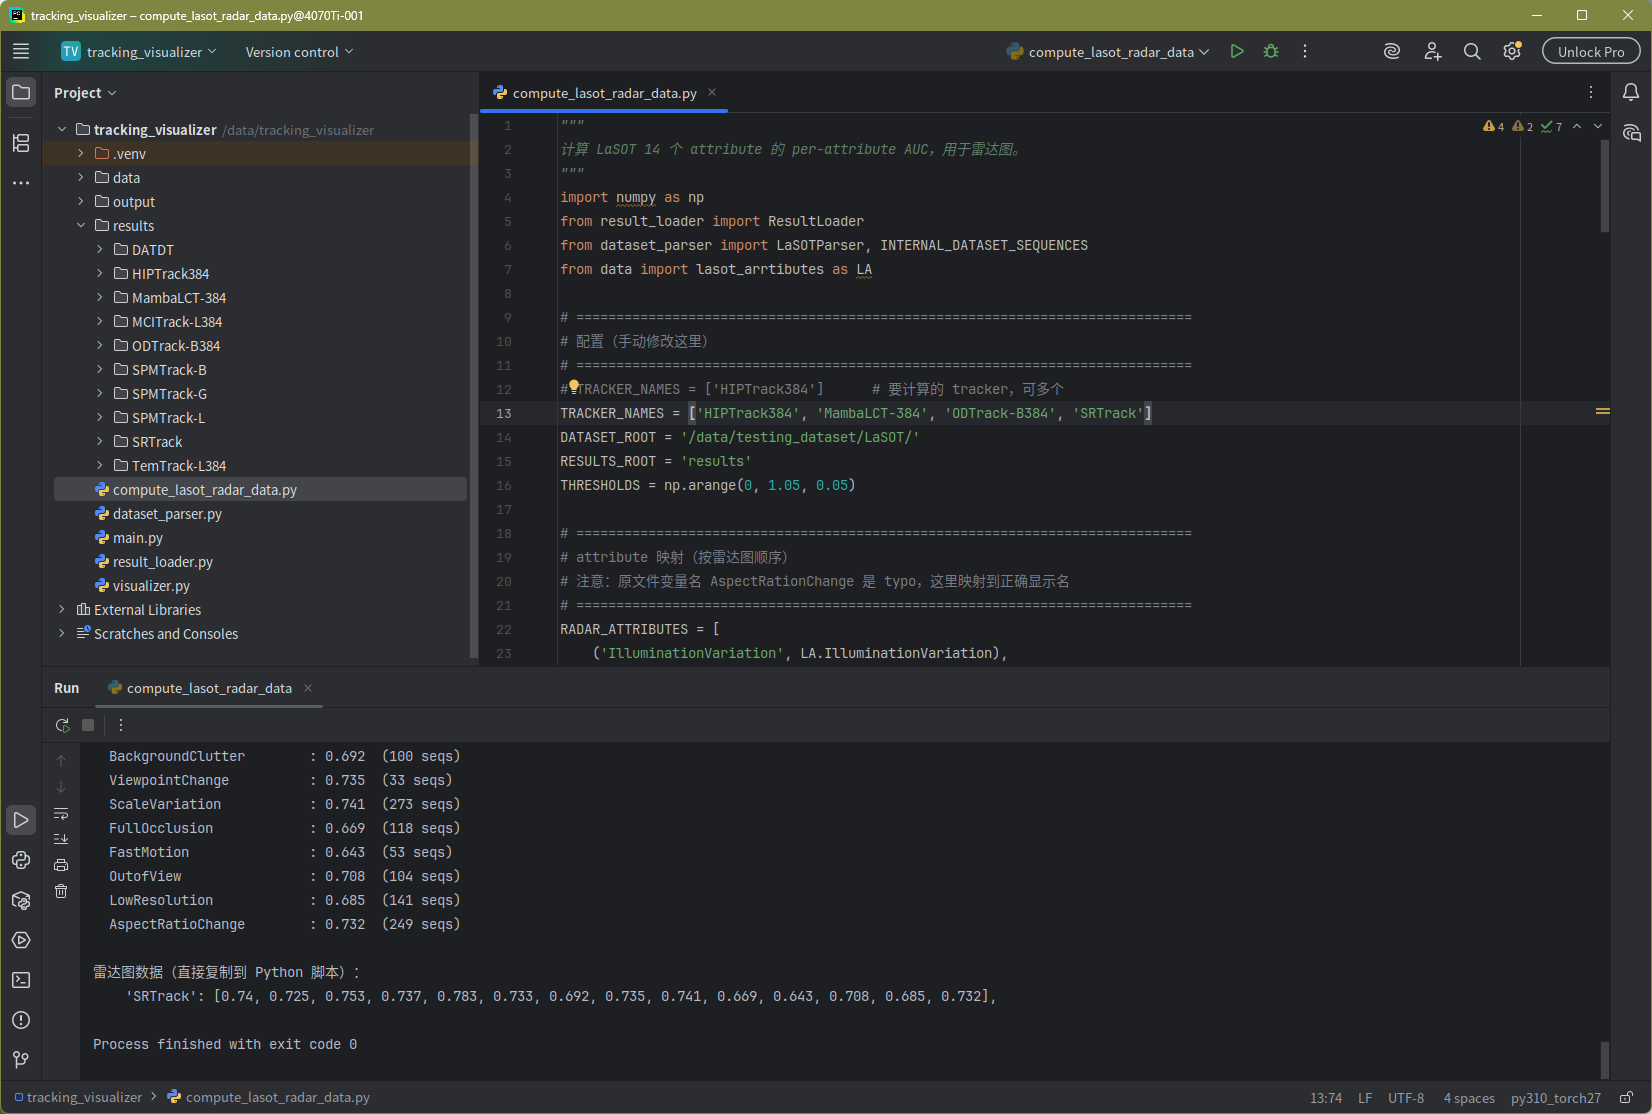1652x1114 pixels.
Task: Go to line via 13:74 position indicator
Action: click(x=1326, y=1098)
